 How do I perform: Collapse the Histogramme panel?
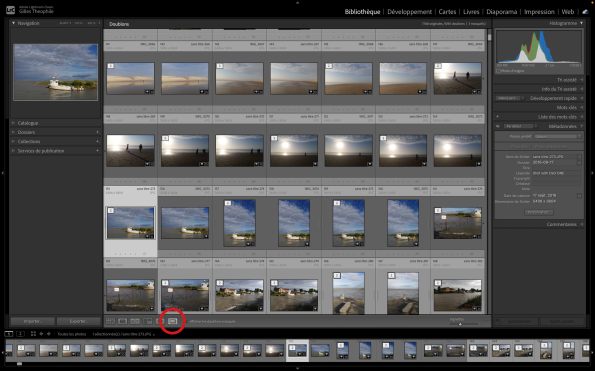(581, 23)
